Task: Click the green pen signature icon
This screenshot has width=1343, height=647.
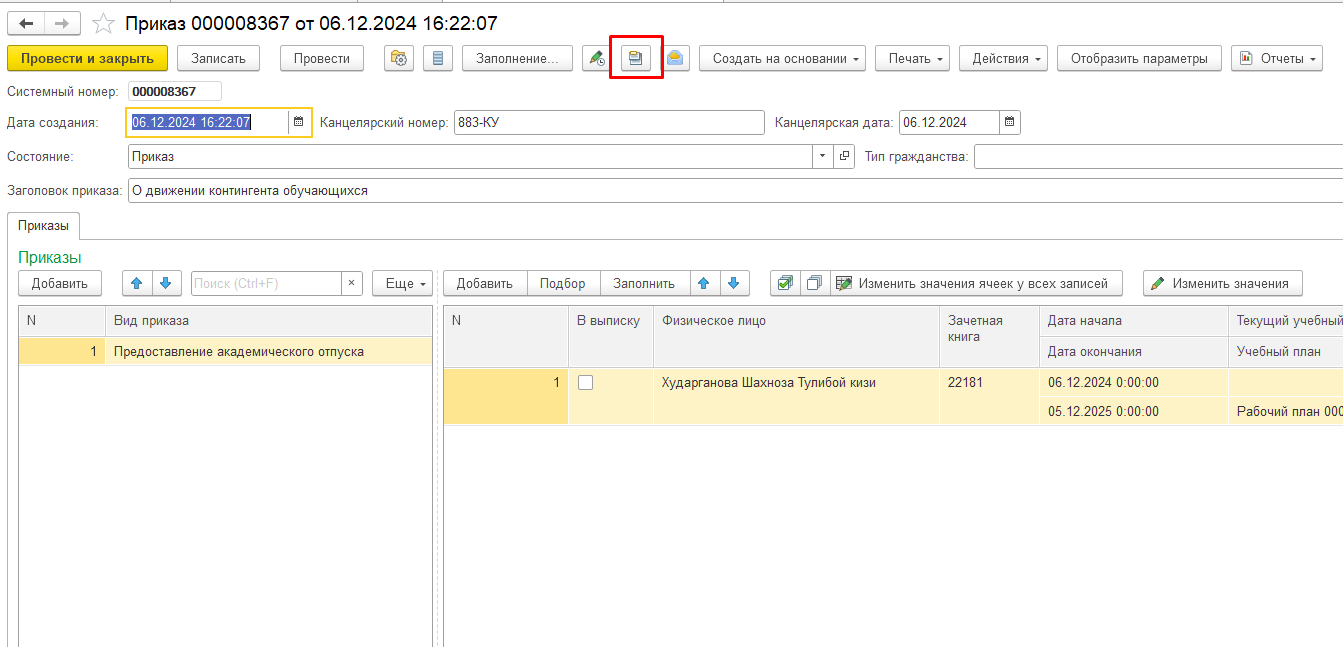Action: pyautogui.click(x=597, y=58)
